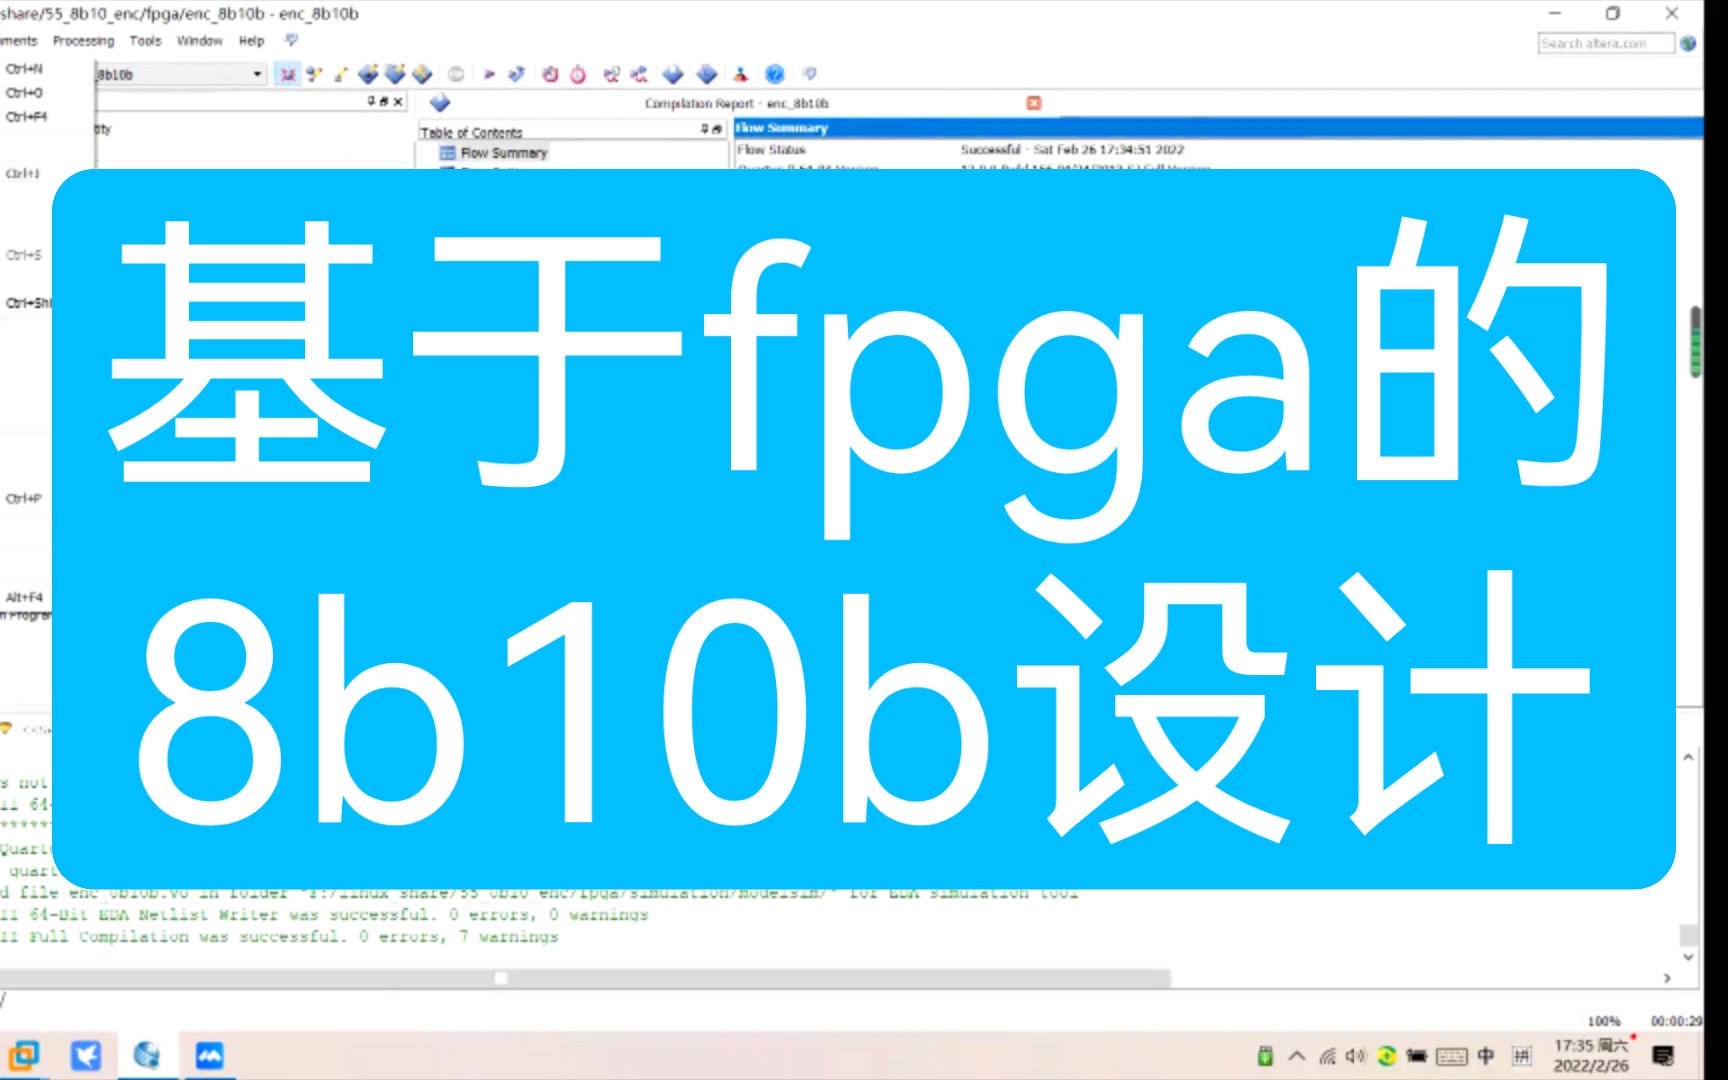Open the blue bird app in taskbar

click(x=85, y=1055)
